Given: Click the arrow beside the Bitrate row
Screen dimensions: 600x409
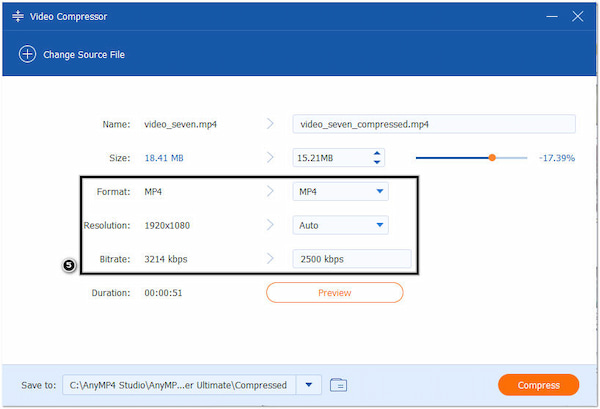Looking at the screenshot, I should [270, 259].
